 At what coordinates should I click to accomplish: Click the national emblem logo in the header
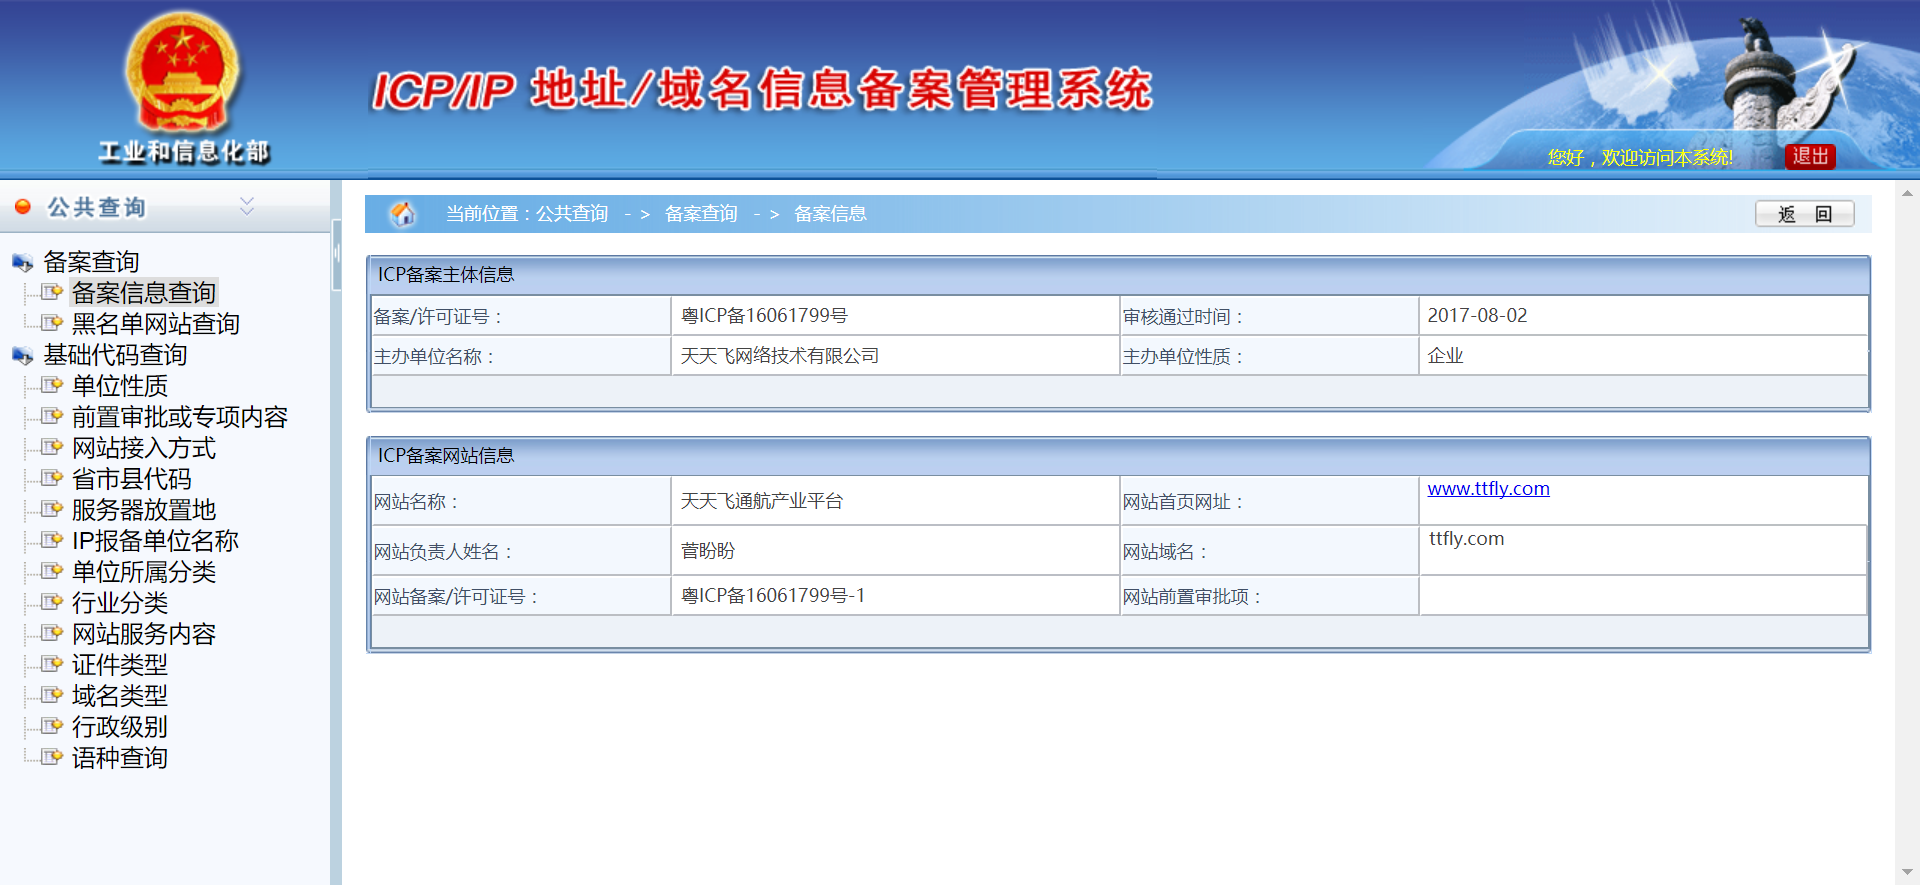point(182,72)
